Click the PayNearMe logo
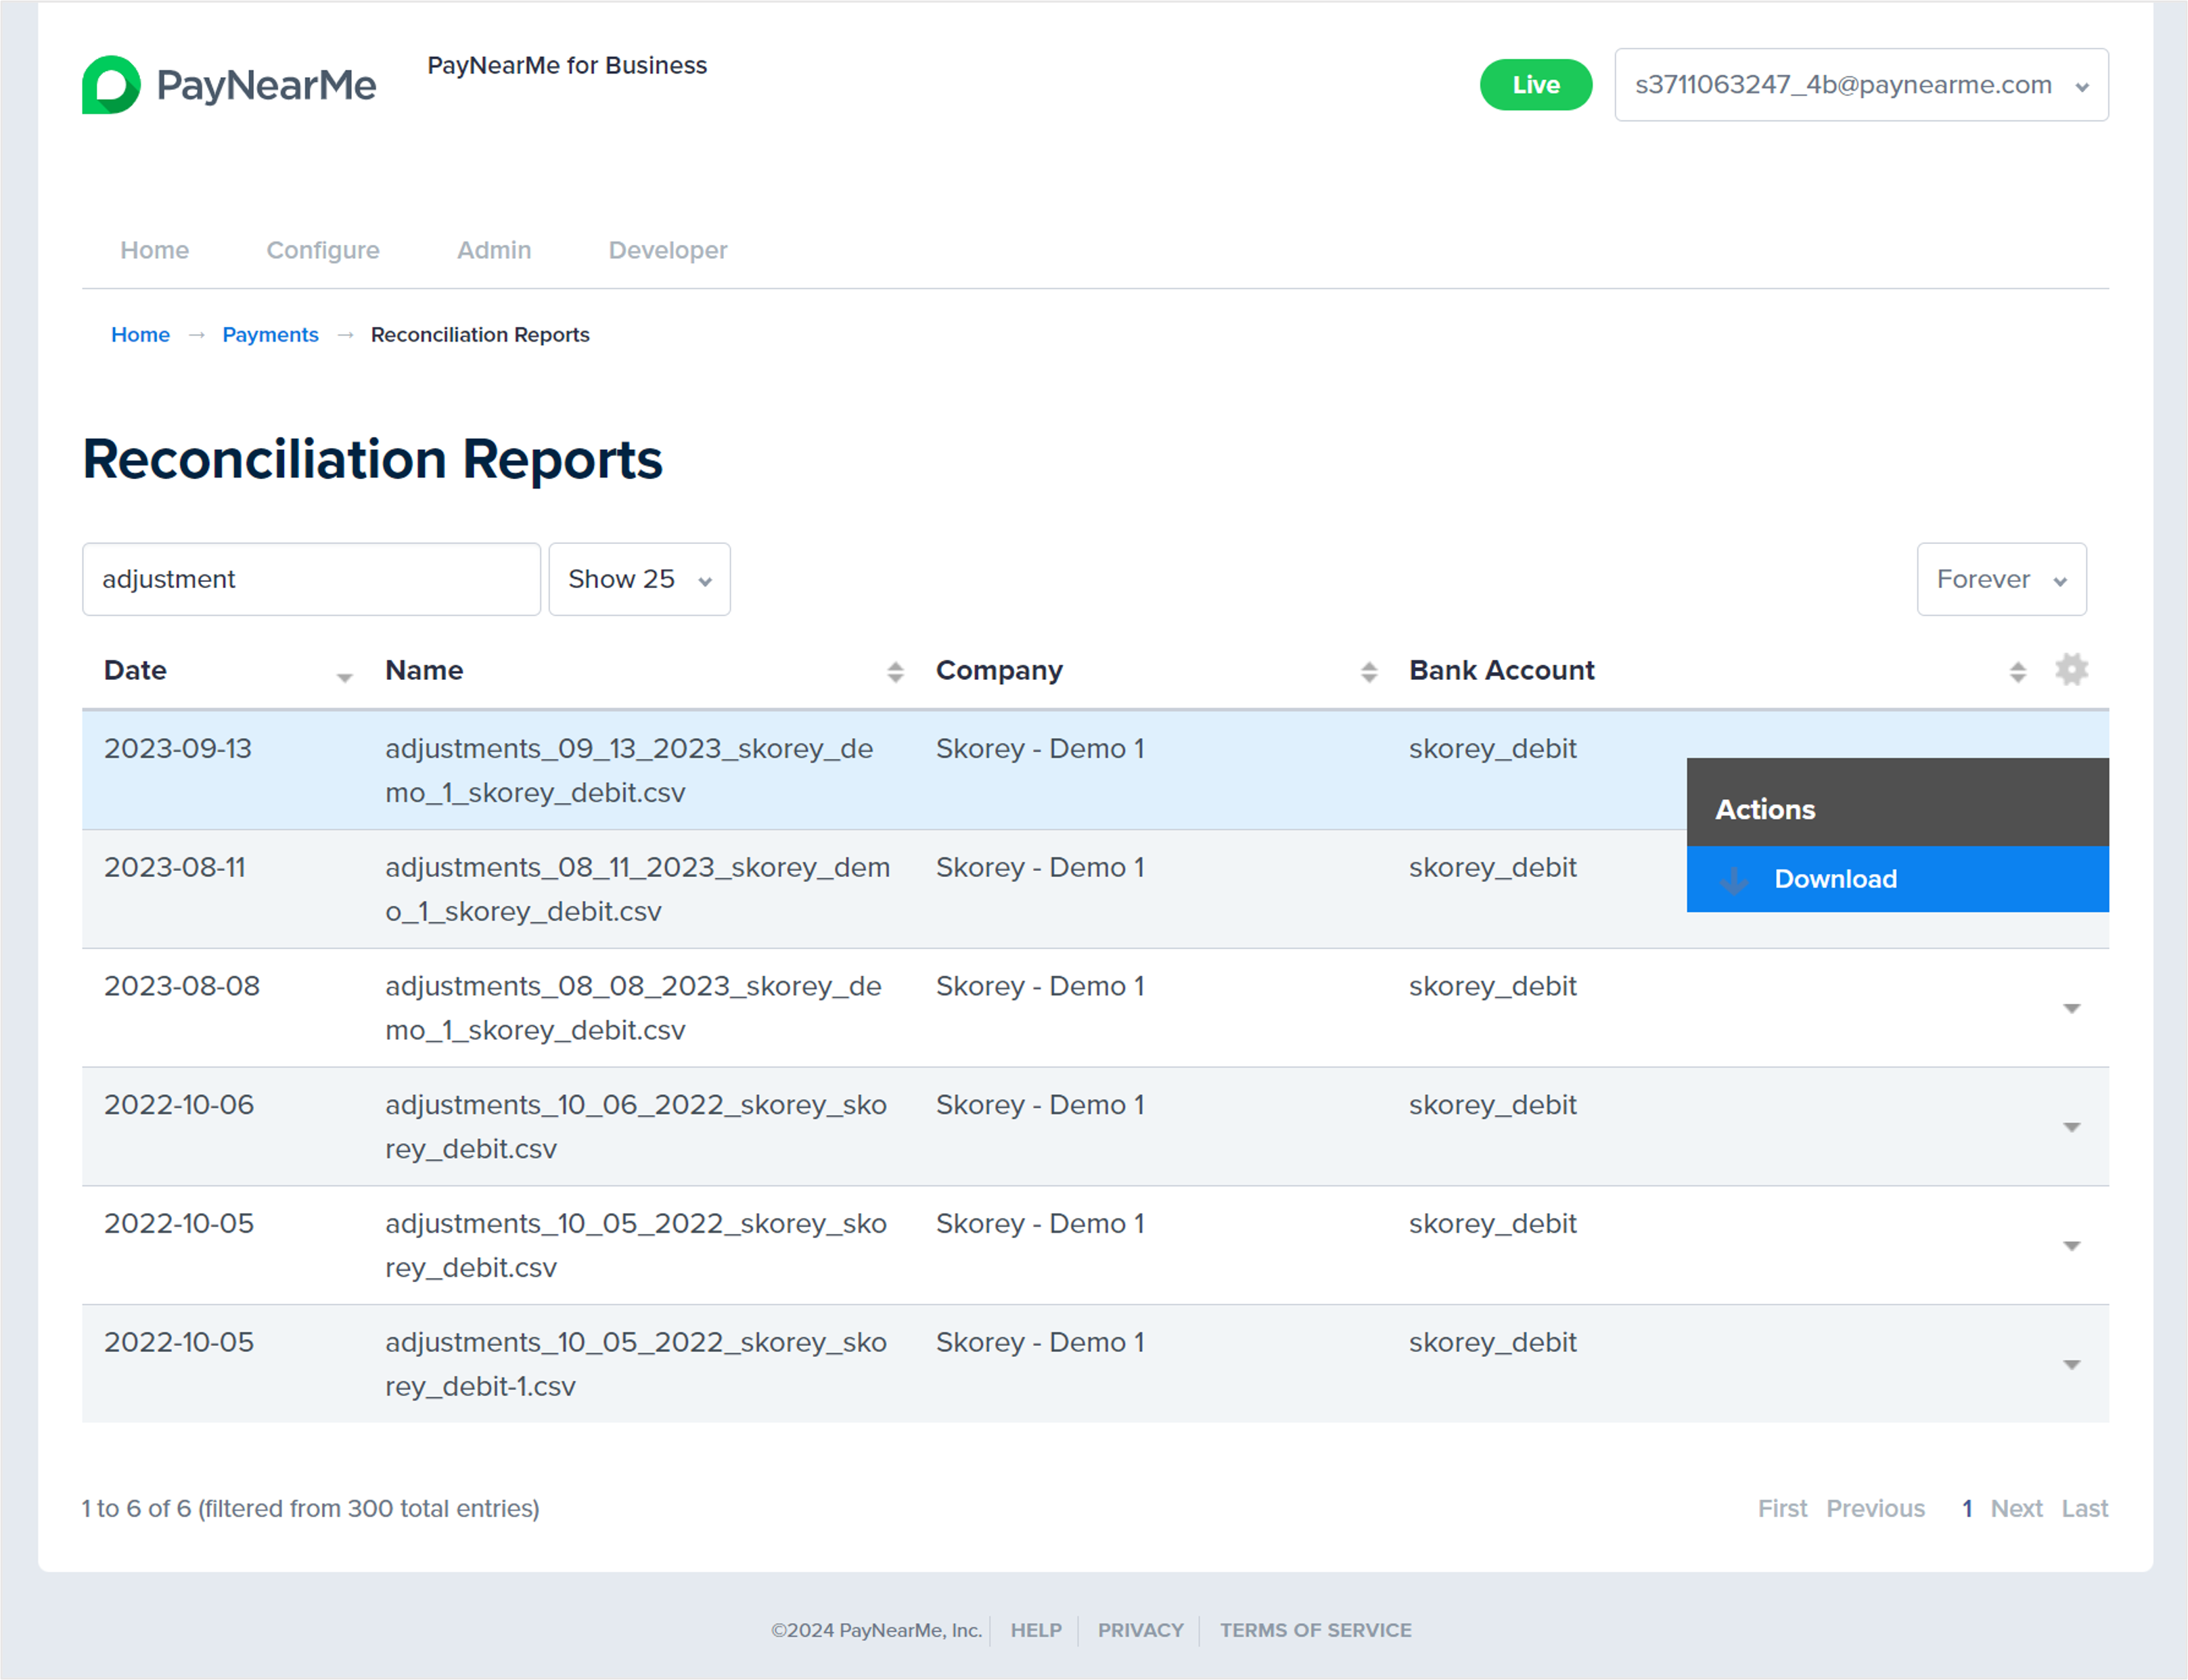The image size is (2188, 1680). click(x=229, y=85)
